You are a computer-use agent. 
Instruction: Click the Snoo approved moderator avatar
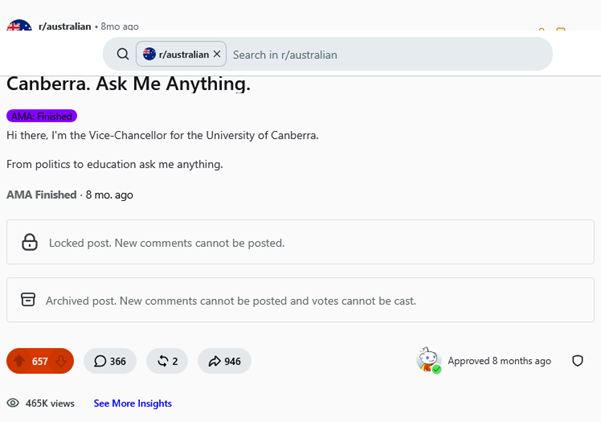pyautogui.click(x=429, y=360)
